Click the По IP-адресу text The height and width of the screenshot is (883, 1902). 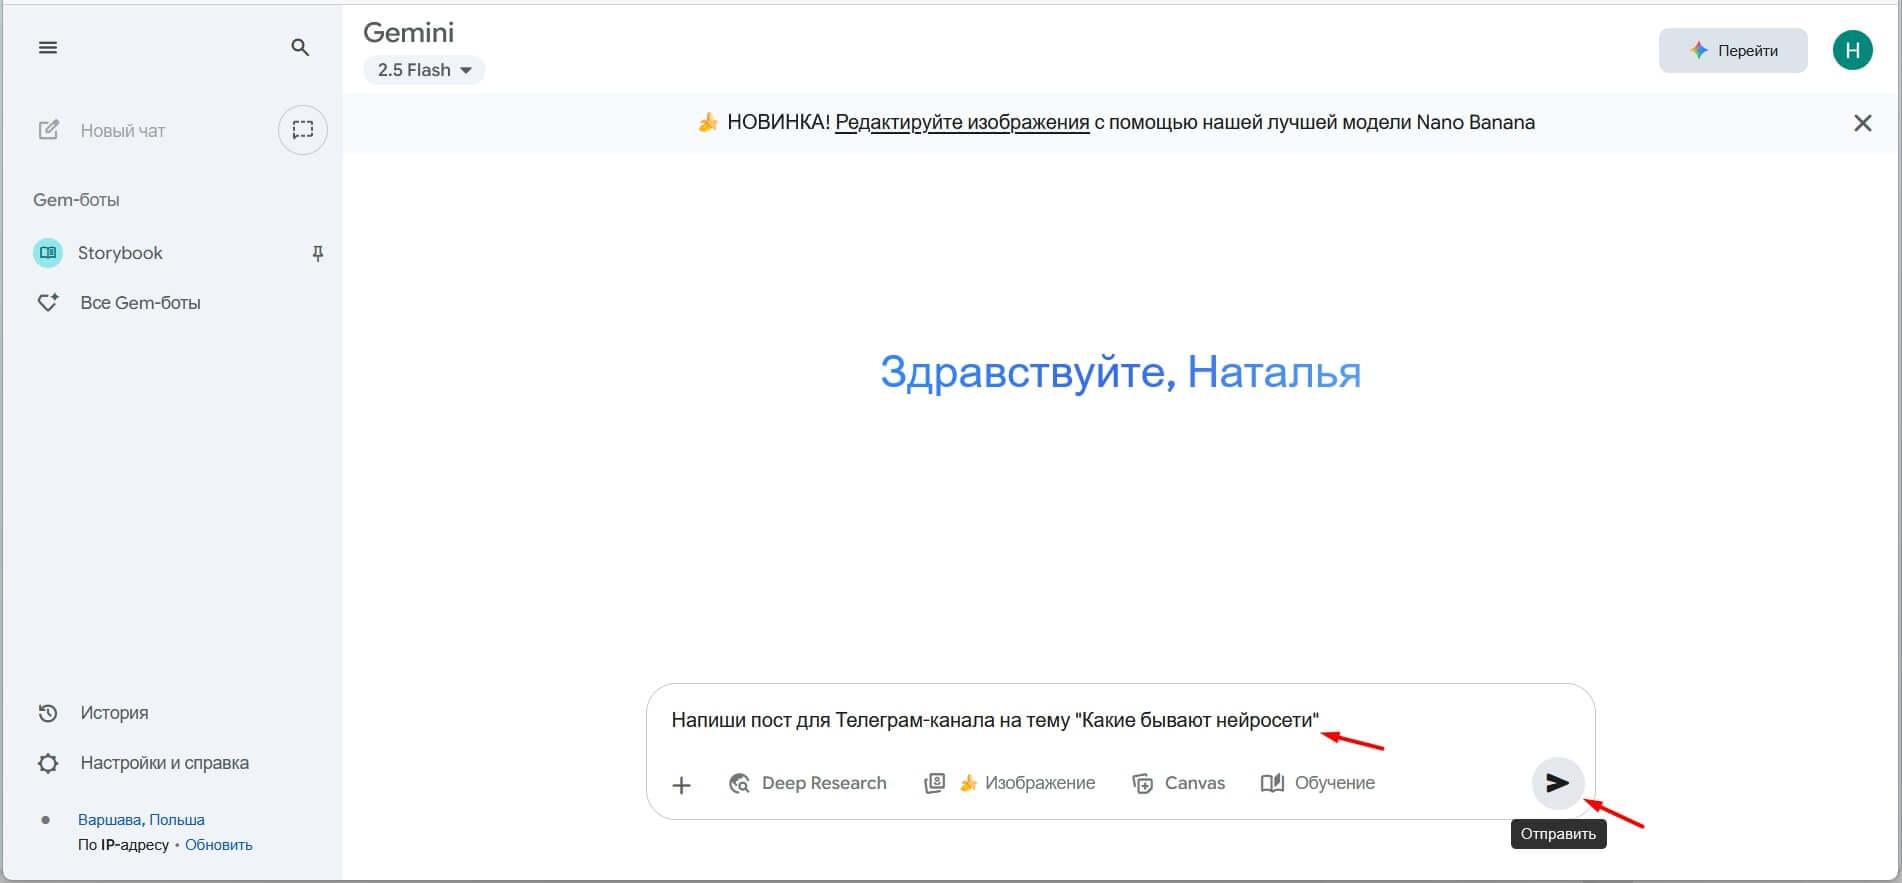[124, 845]
